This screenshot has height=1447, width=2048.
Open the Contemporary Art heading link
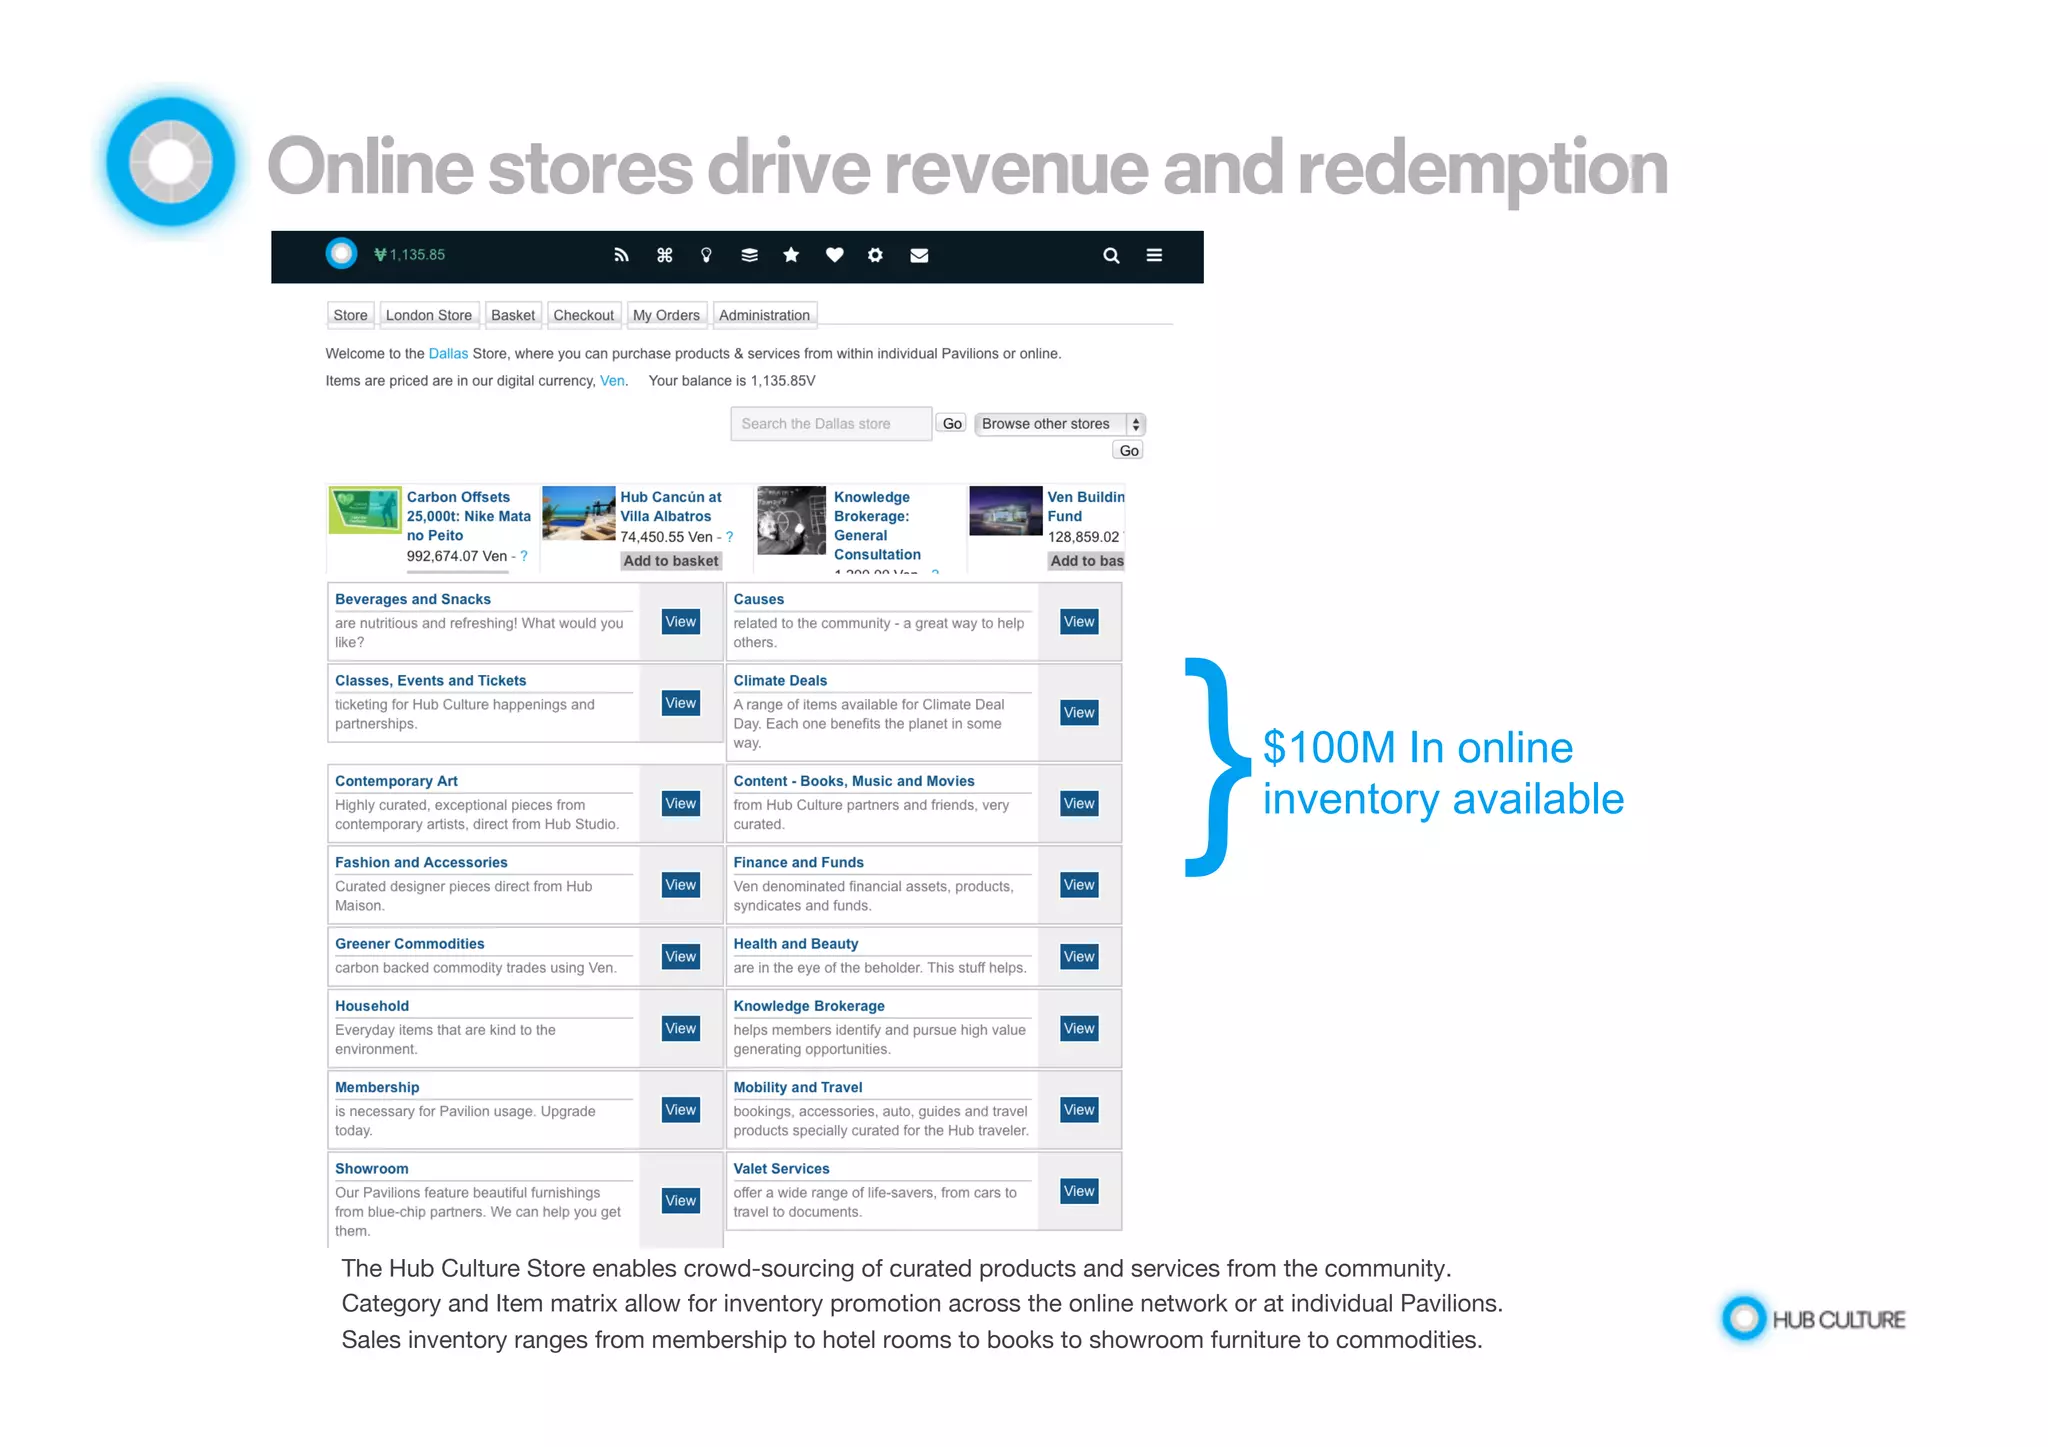(x=396, y=781)
